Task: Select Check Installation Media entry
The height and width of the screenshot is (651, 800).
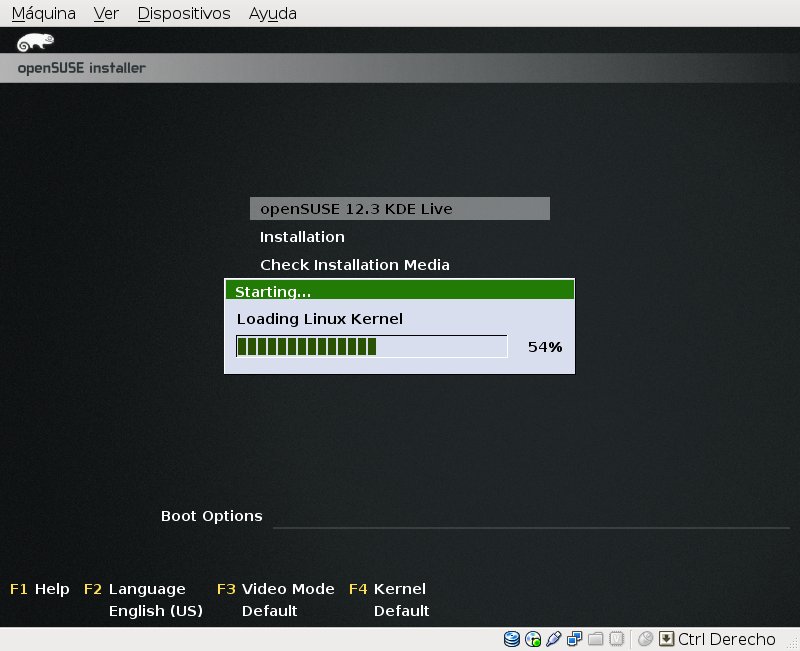Action: click(x=355, y=265)
